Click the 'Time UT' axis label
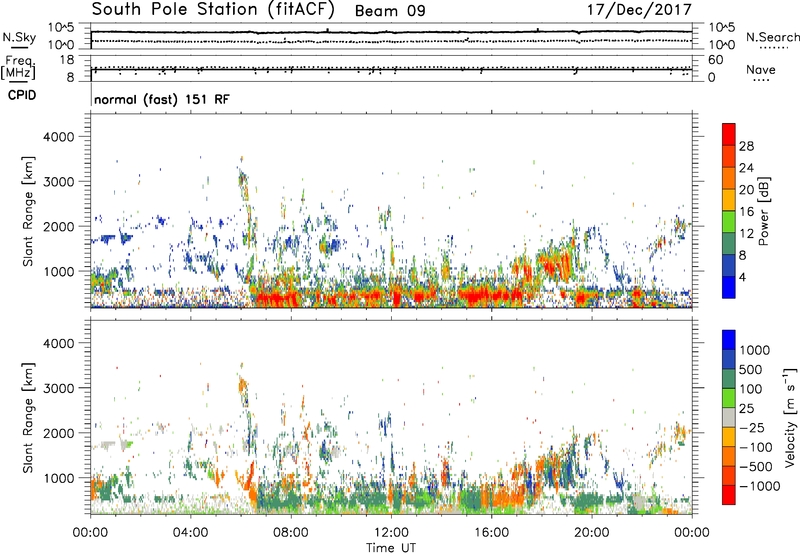Viewport: 800px width, 554px height. [391, 547]
